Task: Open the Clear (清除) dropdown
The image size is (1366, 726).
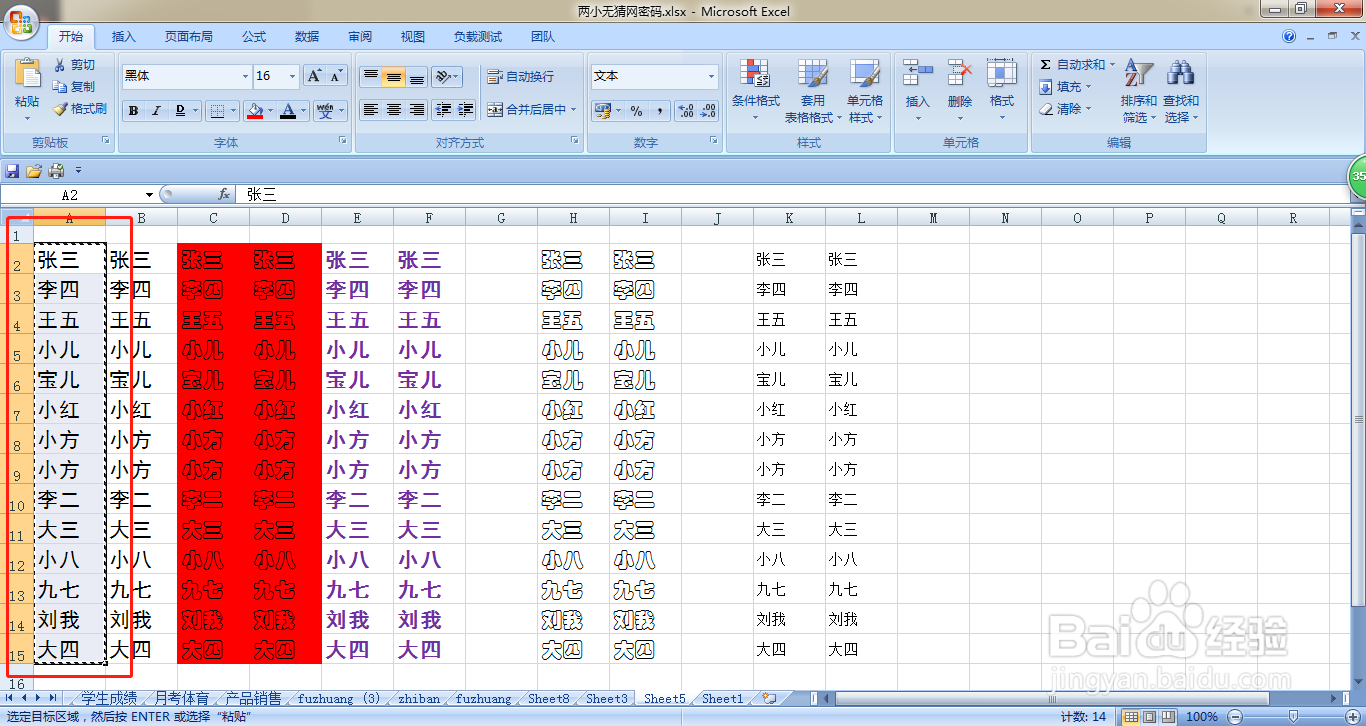Action: pos(1066,109)
